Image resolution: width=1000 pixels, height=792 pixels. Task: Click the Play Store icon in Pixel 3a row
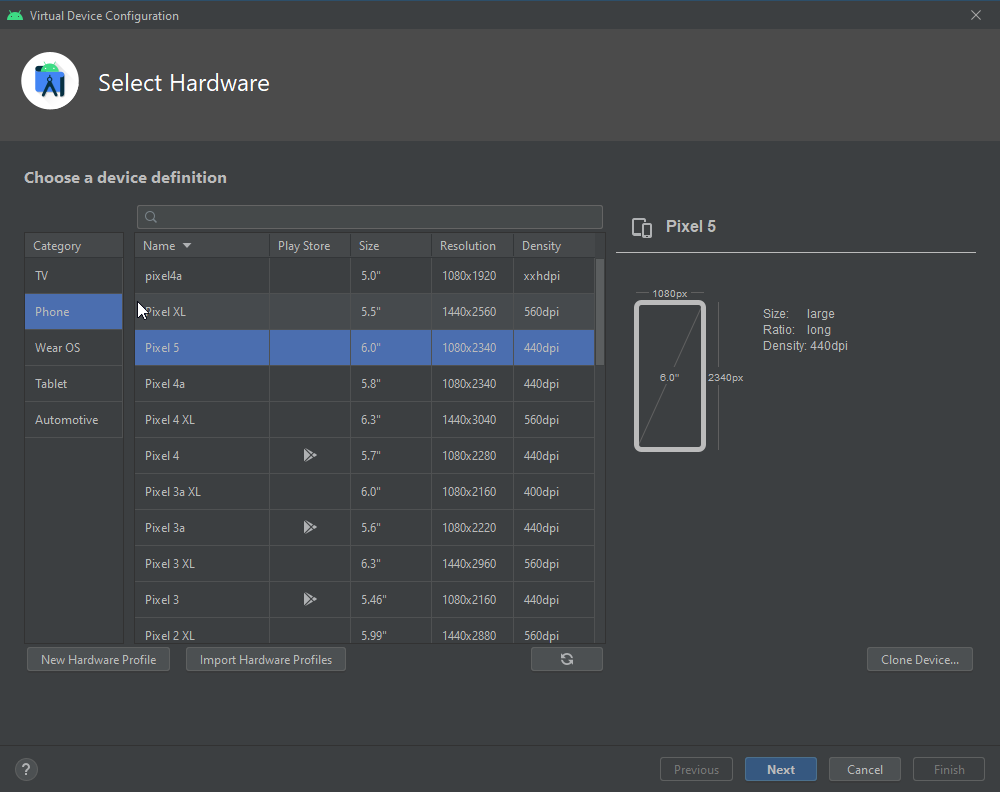pos(310,527)
